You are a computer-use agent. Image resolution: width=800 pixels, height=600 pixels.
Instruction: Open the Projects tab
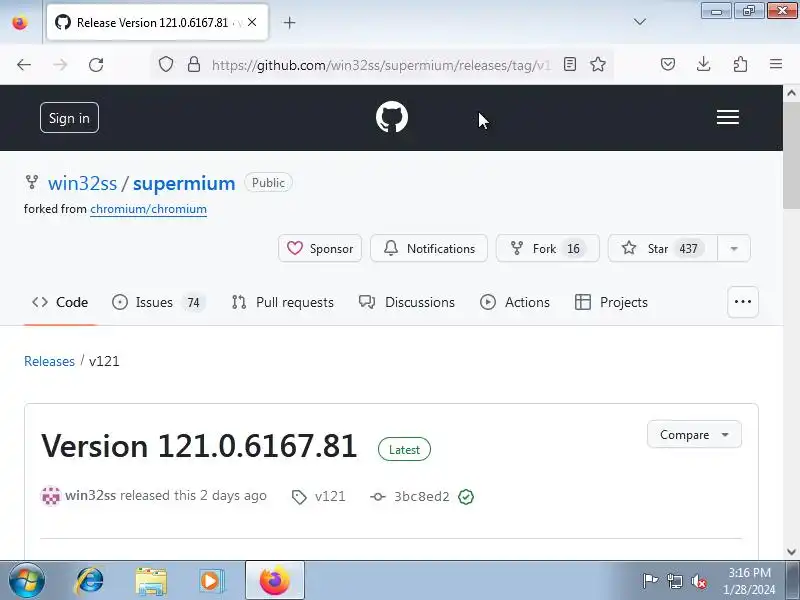point(611,303)
